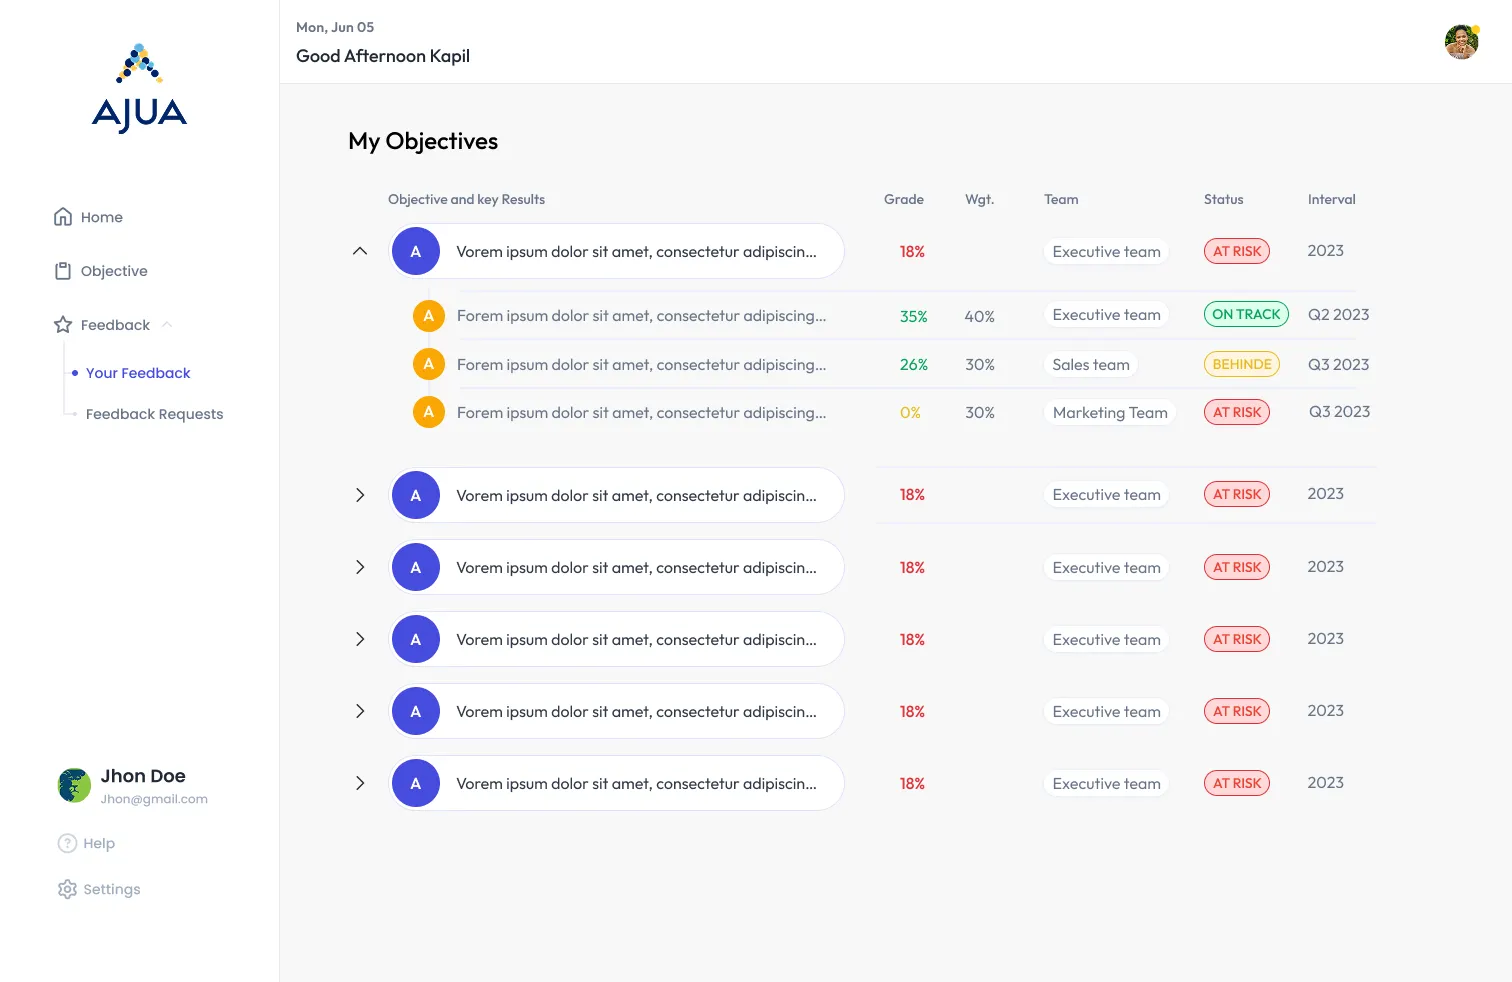Viewport: 1512px width, 982px height.
Task: Select the Home icon in sidebar
Action: pos(62,216)
